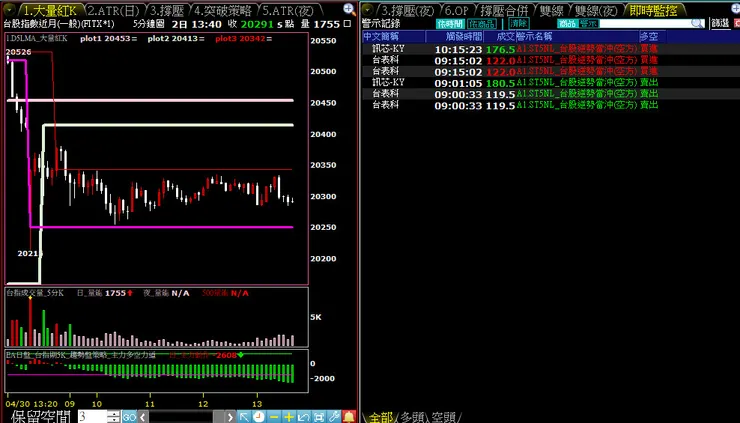Zoom out chart with the minus icon

point(274,417)
